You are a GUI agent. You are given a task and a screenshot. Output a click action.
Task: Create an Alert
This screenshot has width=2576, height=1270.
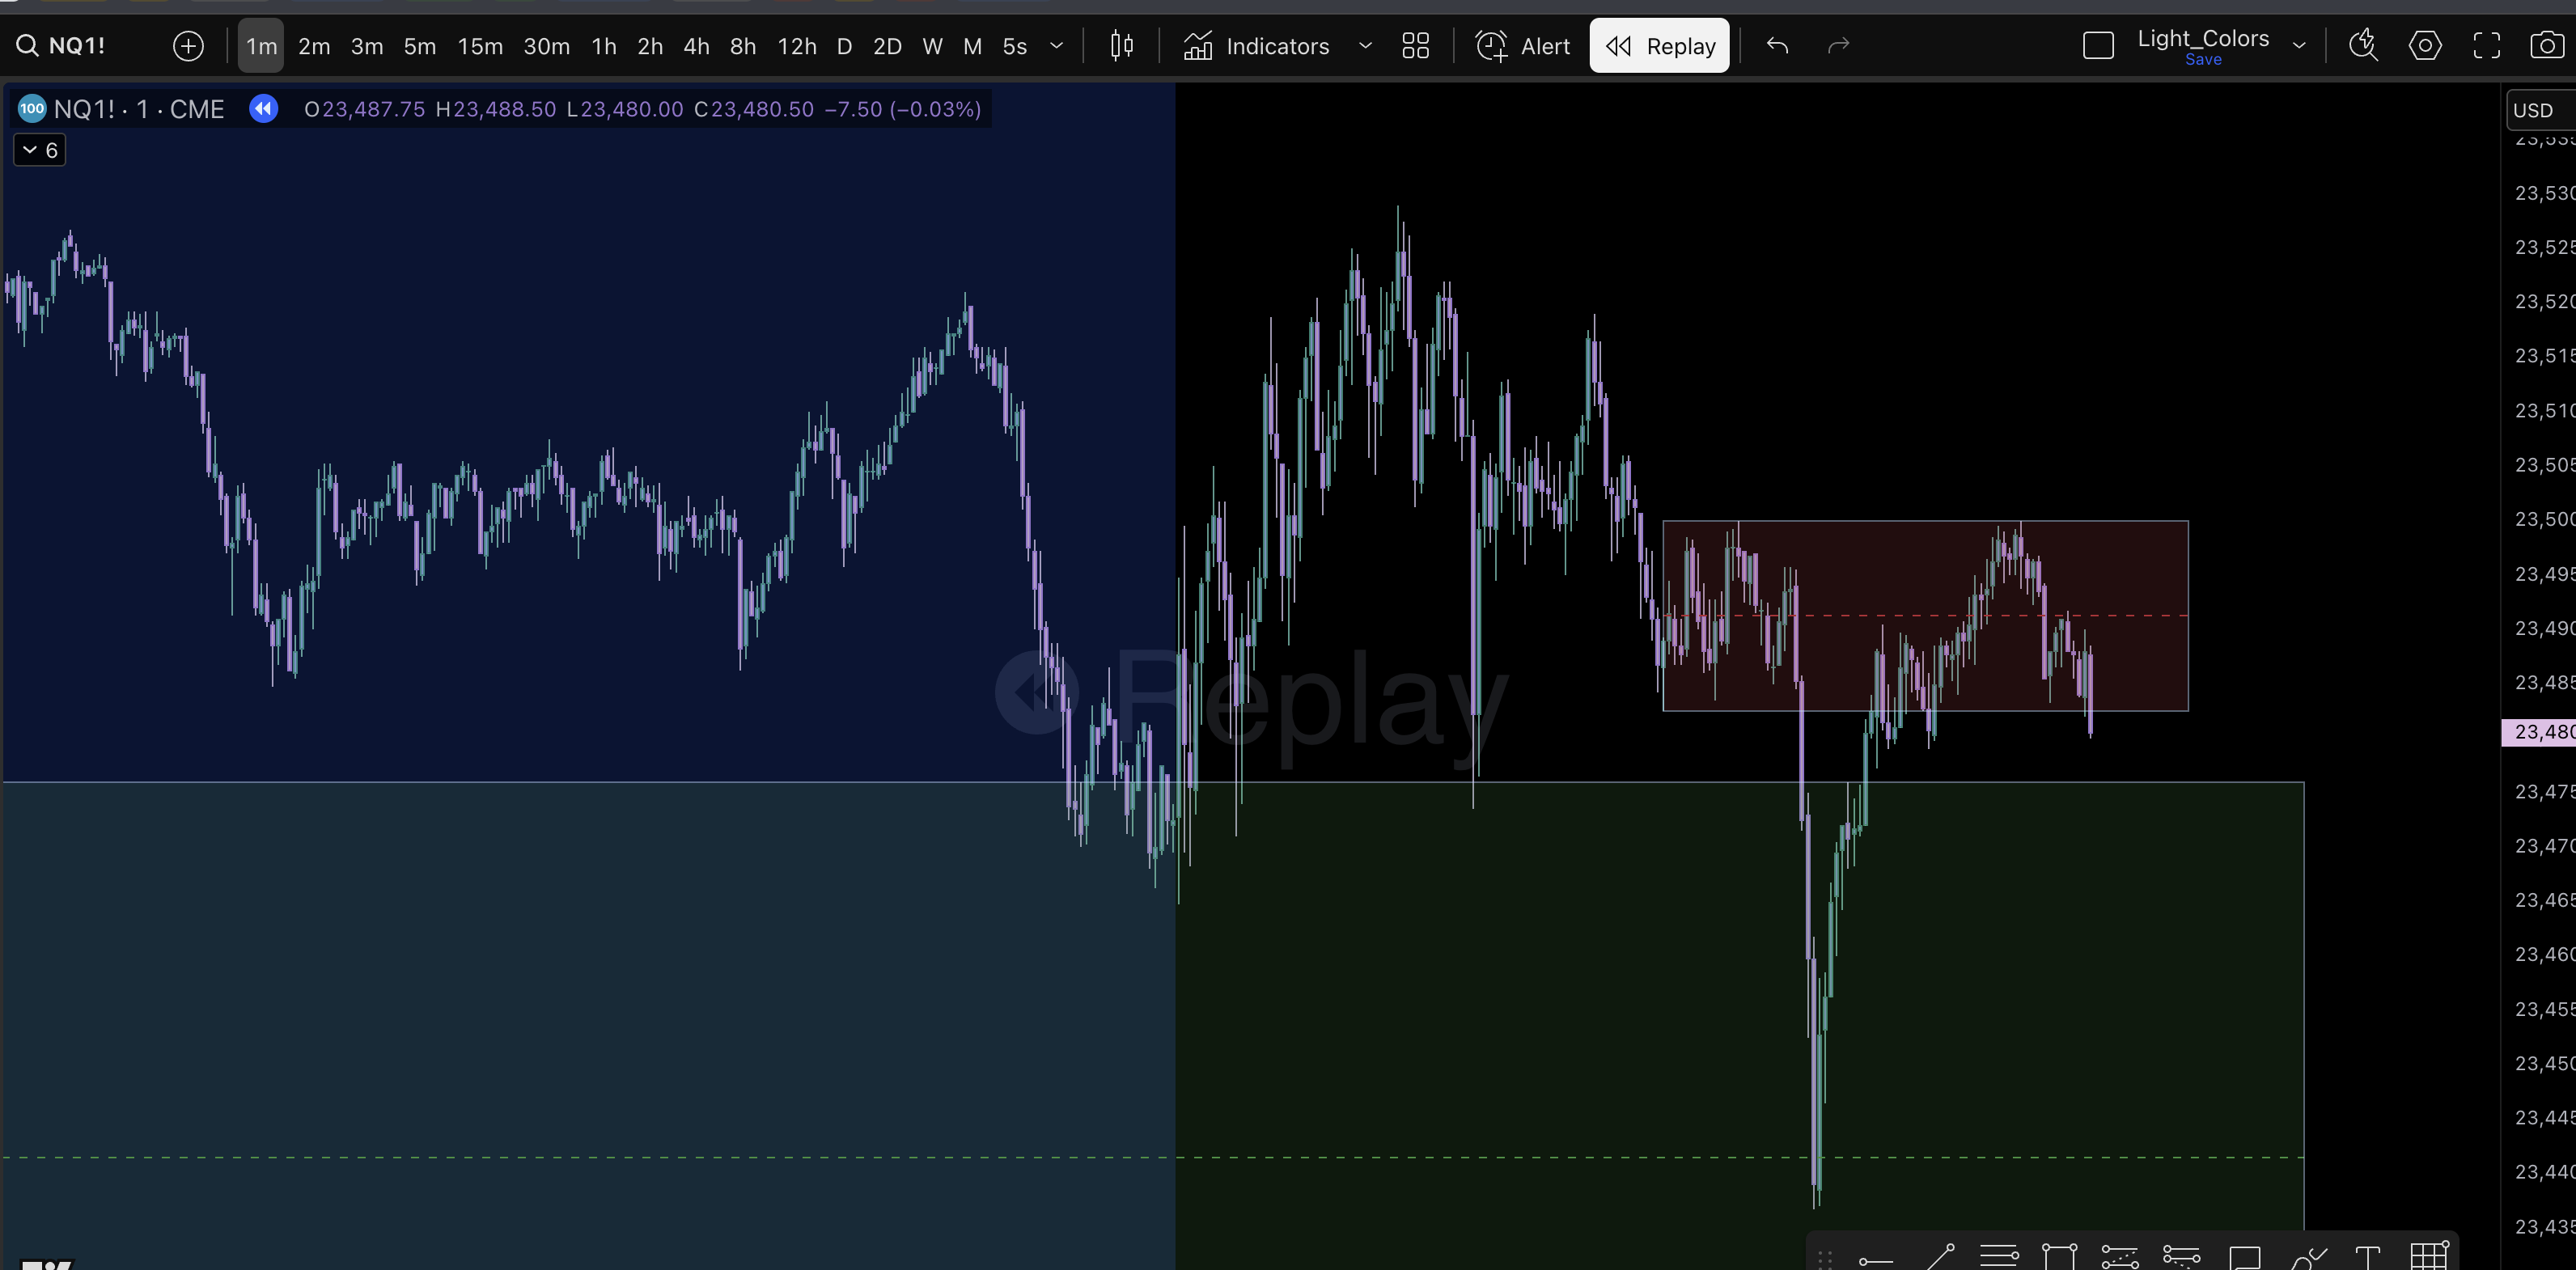pos(1523,46)
